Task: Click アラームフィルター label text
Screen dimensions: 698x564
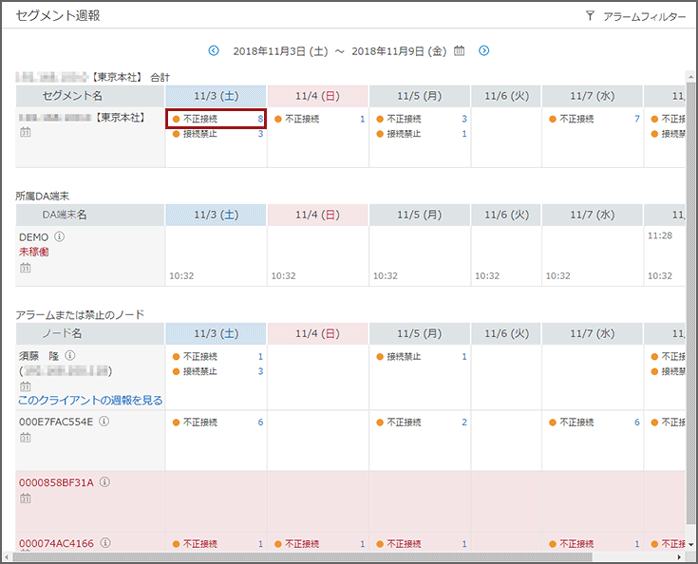Action: (644, 16)
